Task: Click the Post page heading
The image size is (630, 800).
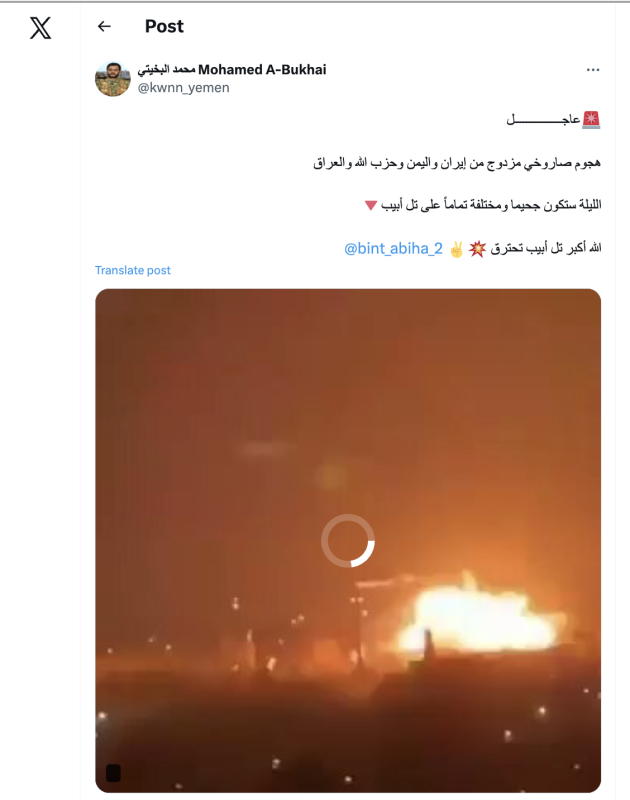Action: [164, 26]
